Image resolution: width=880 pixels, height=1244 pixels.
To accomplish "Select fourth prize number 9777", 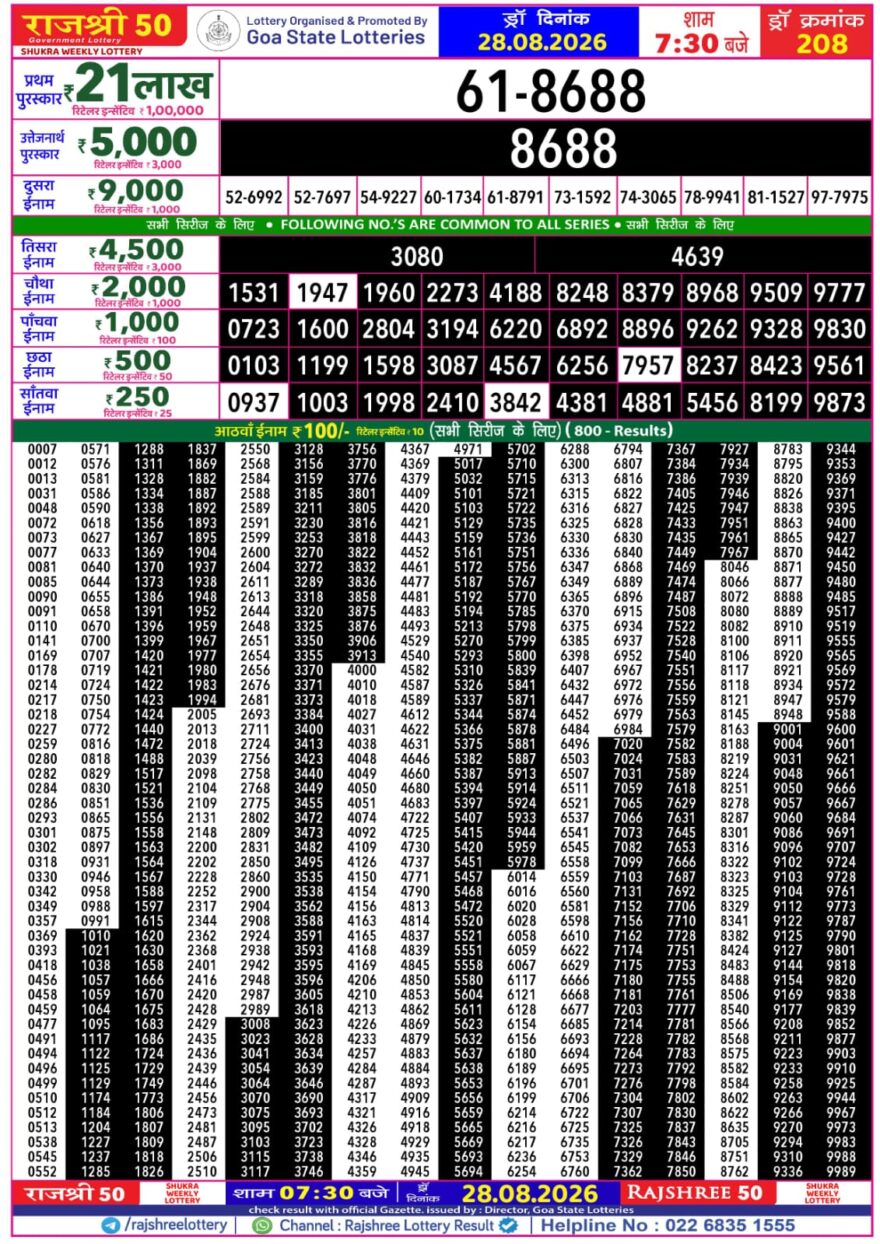I will point(840,293).
